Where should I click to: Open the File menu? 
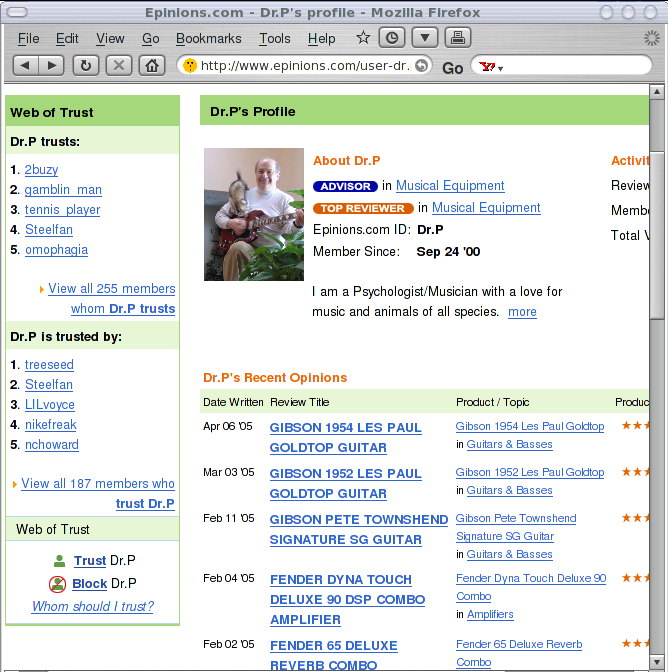pyautogui.click(x=28, y=39)
